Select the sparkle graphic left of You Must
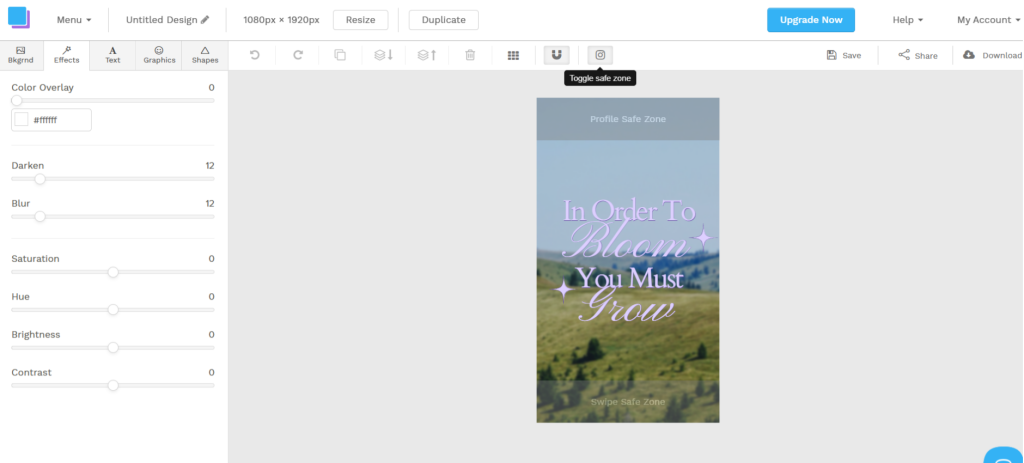 click(x=563, y=290)
